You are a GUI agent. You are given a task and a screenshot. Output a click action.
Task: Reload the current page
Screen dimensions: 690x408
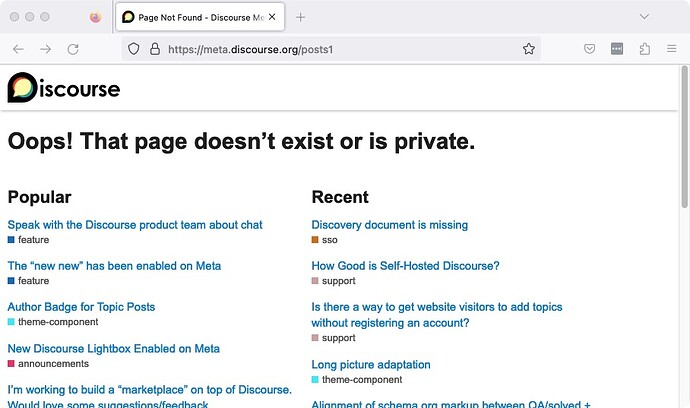click(x=73, y=49)
